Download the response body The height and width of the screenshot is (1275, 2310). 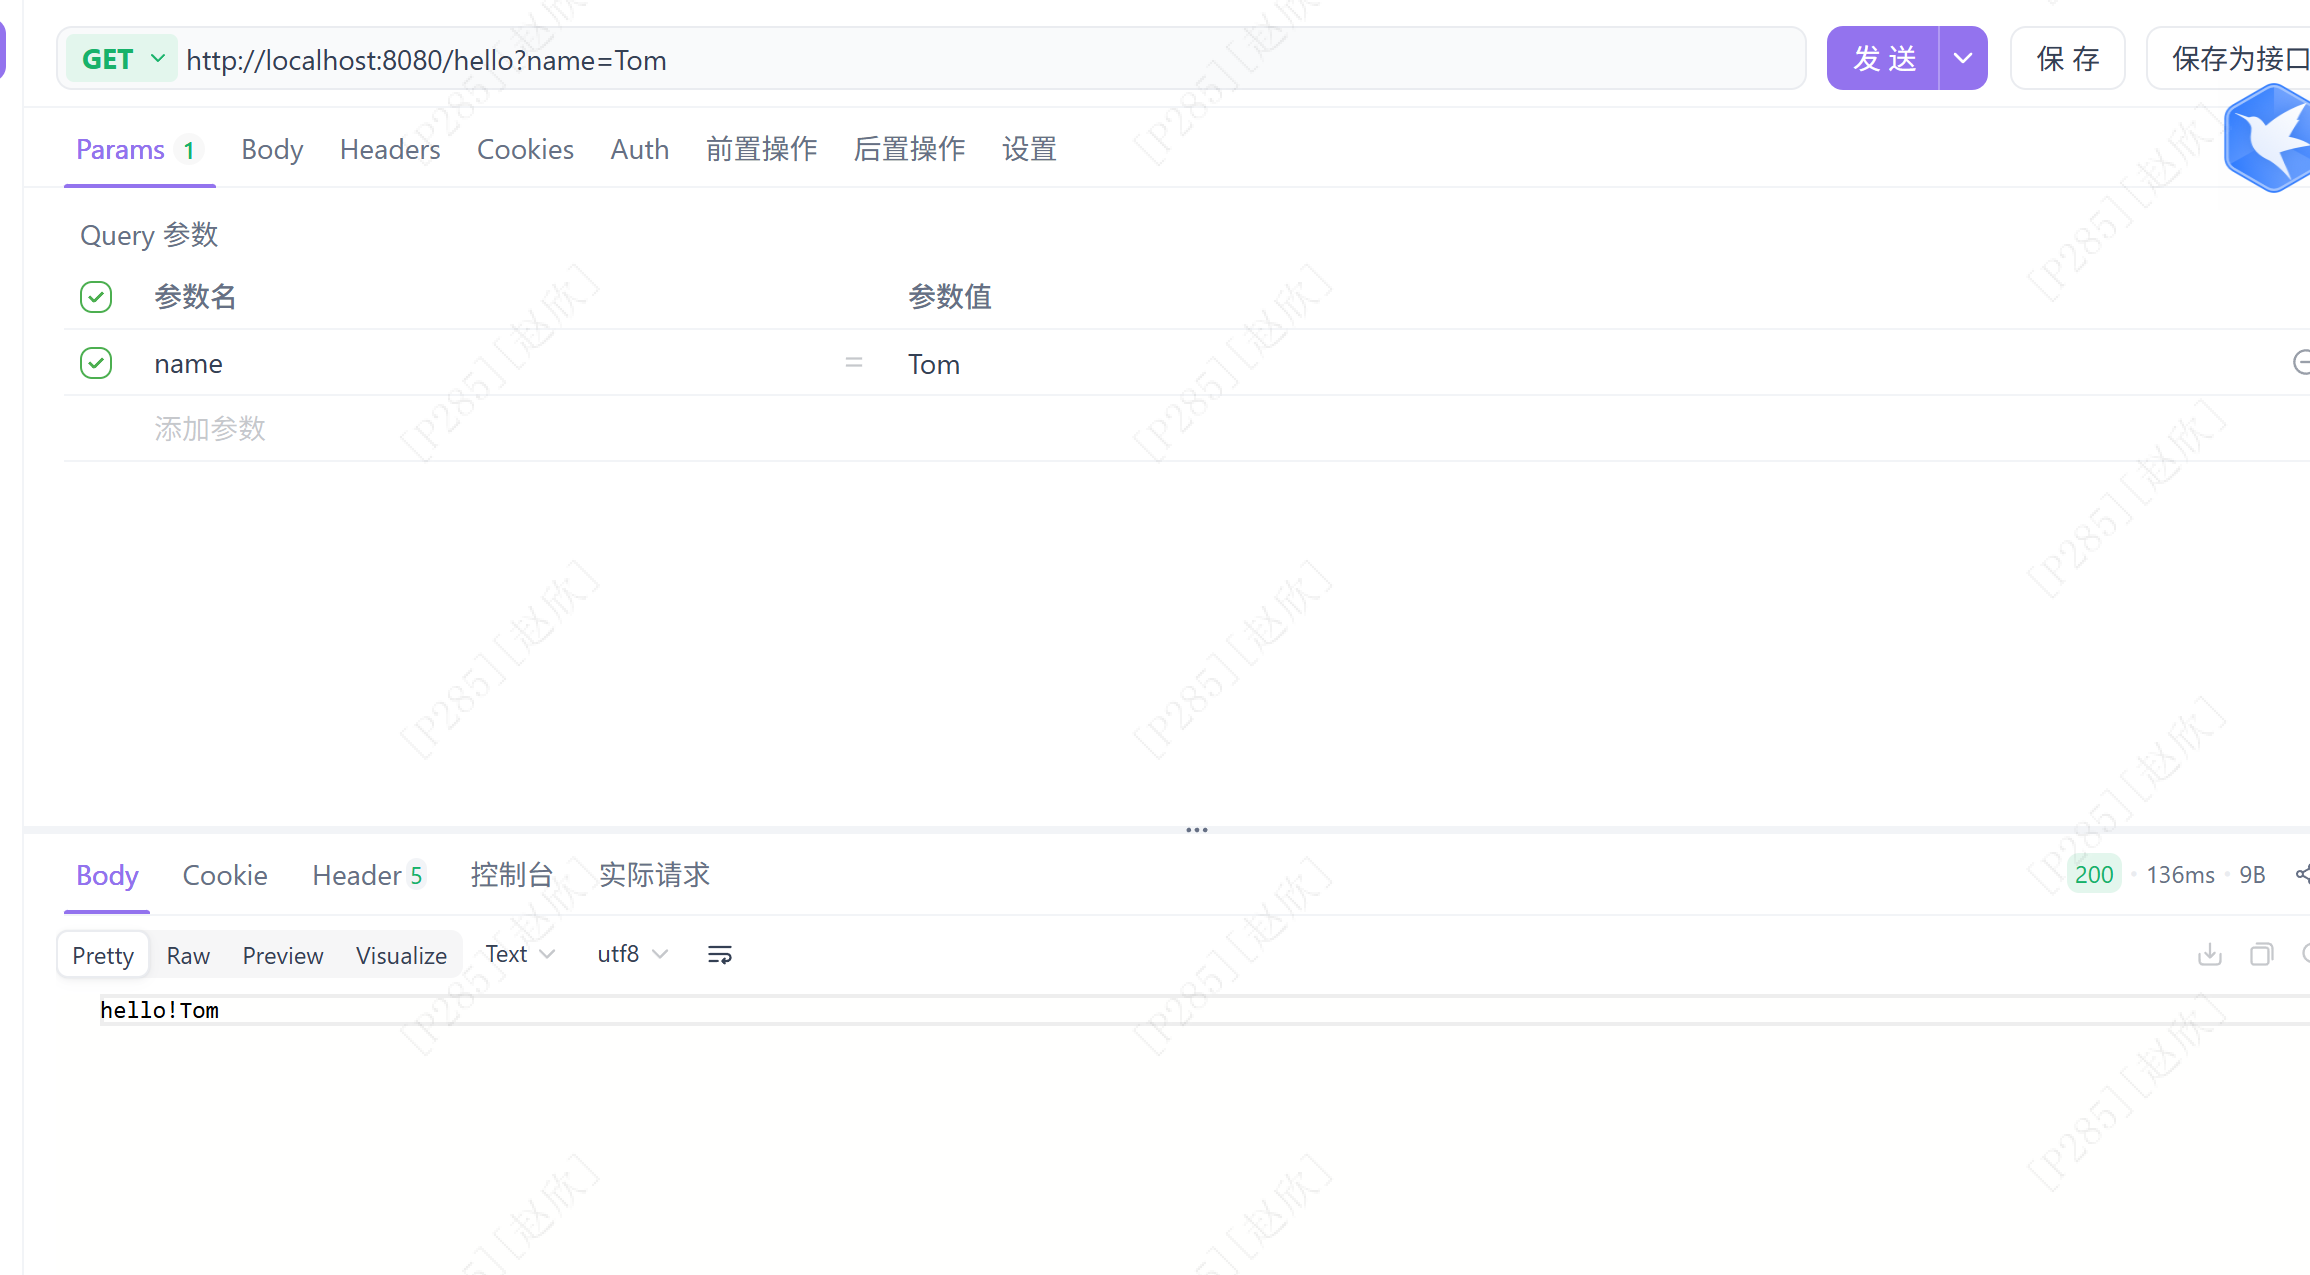click(x=2209, y=955)
